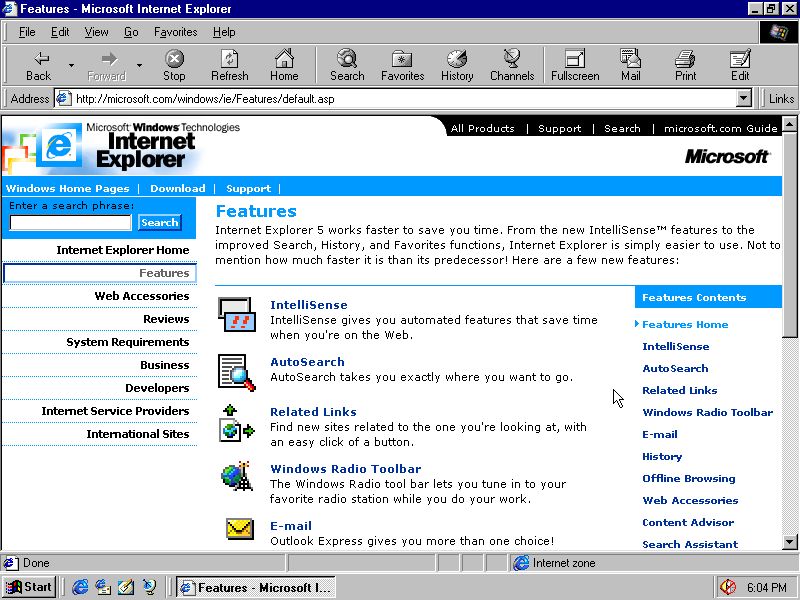800x600 pixels.
Task: Print the page with the Print button
Action: [x=685, y=66]
